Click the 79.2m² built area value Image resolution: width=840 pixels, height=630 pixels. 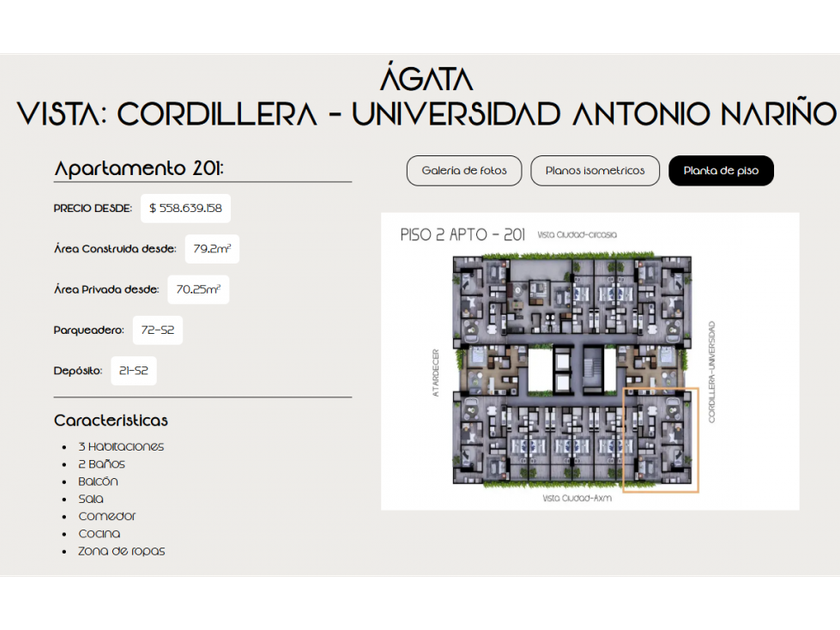pos(212,249)
